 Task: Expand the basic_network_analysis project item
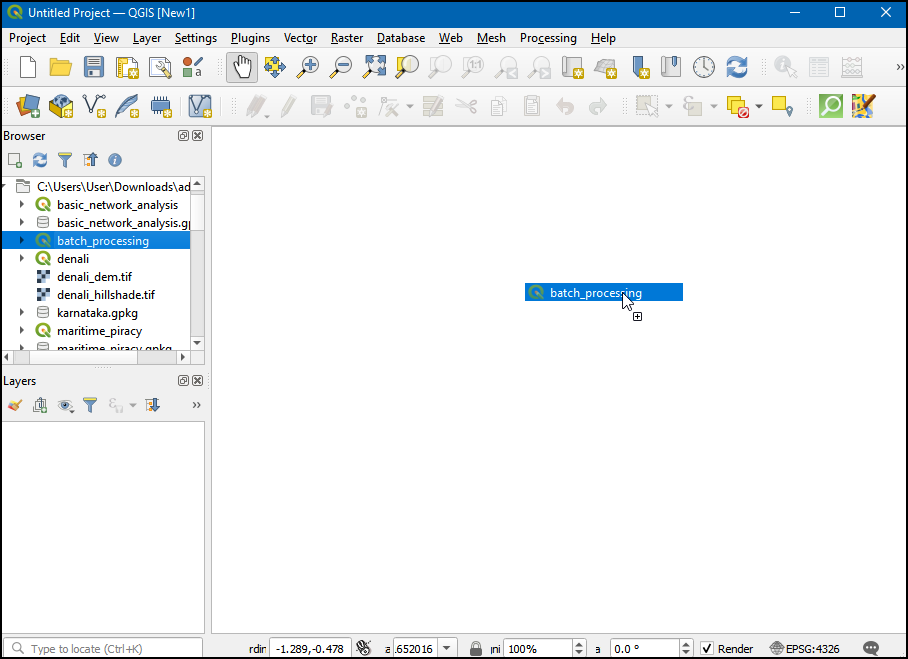(x=22, y=204)
